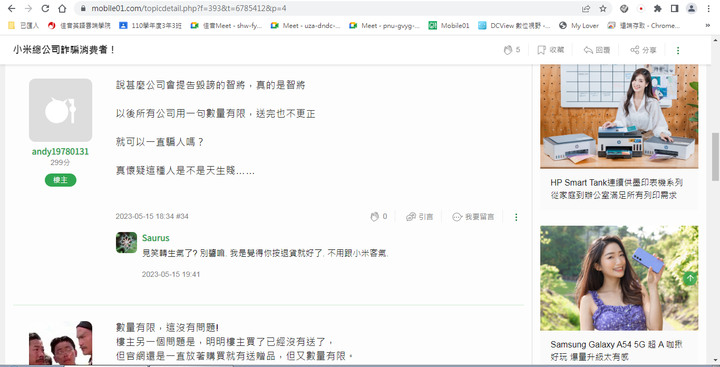Clap for post #34 showing 0

[379, 217]
